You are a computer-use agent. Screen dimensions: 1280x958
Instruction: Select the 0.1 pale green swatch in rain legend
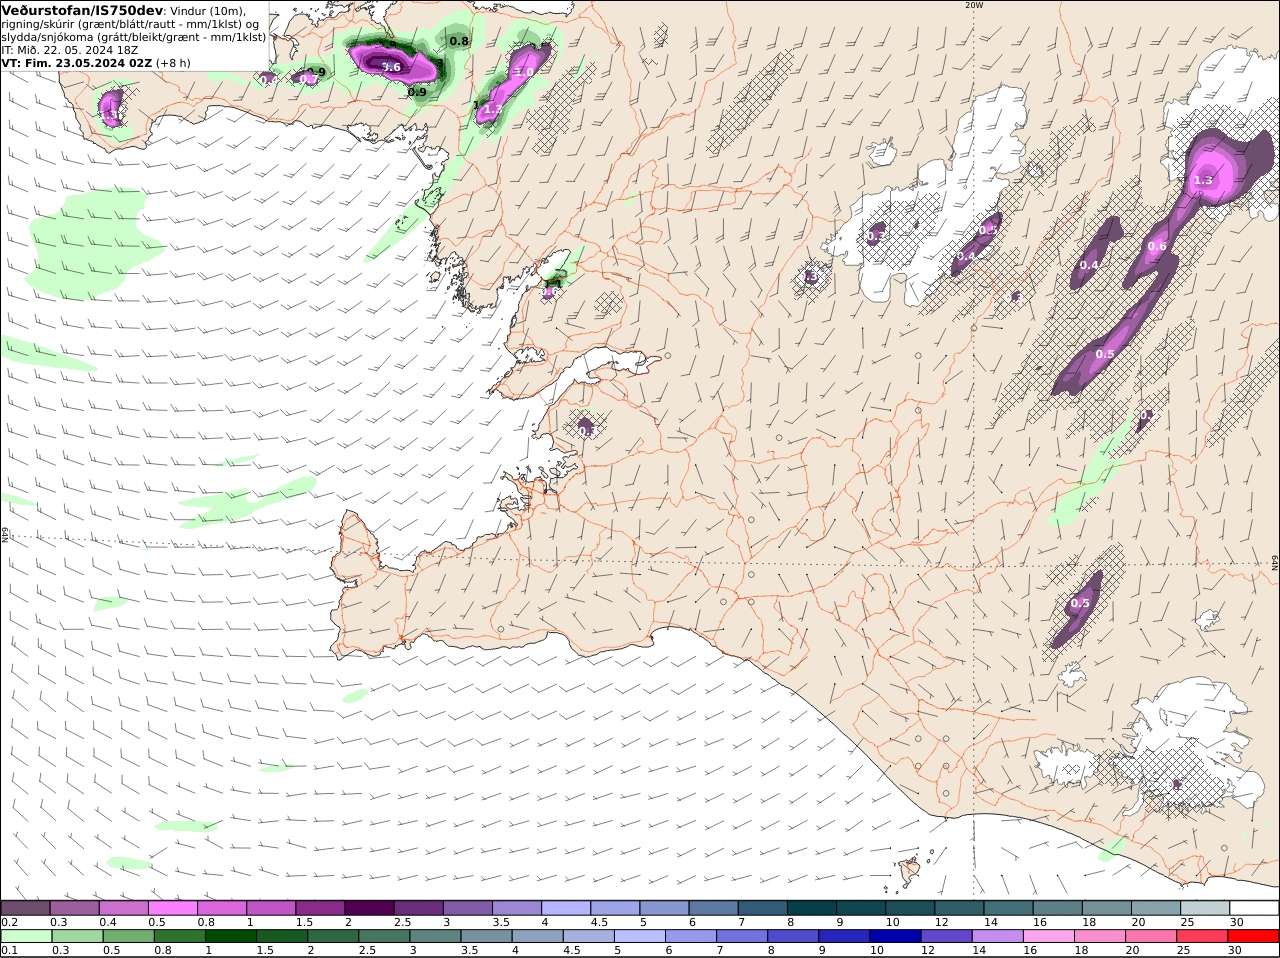point(26,936)
